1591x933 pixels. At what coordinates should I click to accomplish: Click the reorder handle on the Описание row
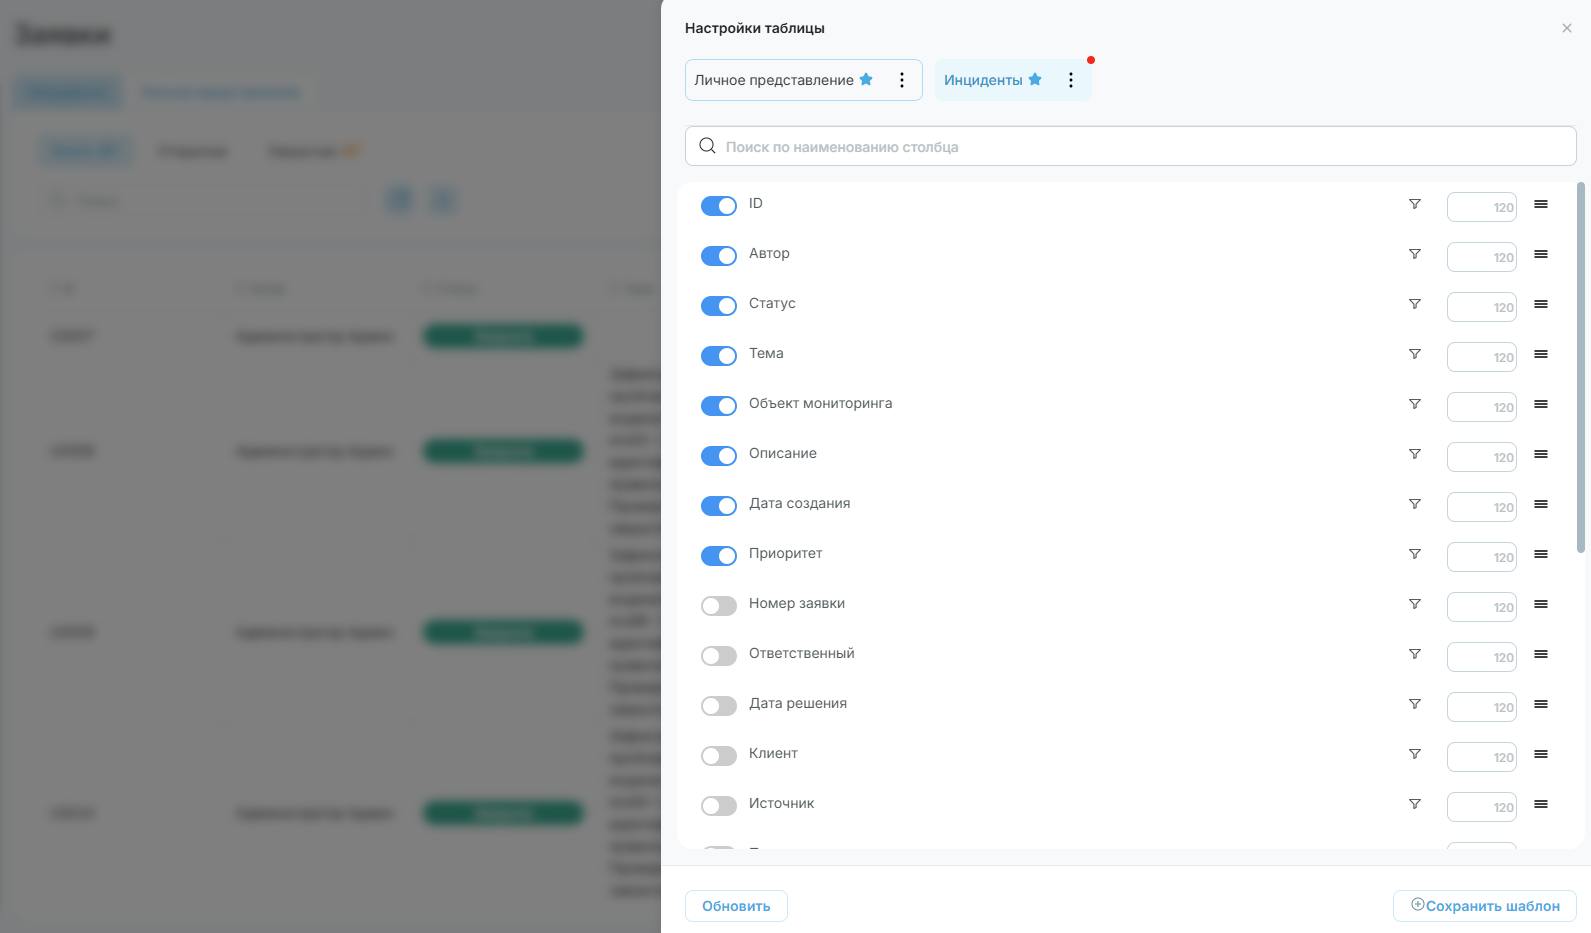[1541, 454]
